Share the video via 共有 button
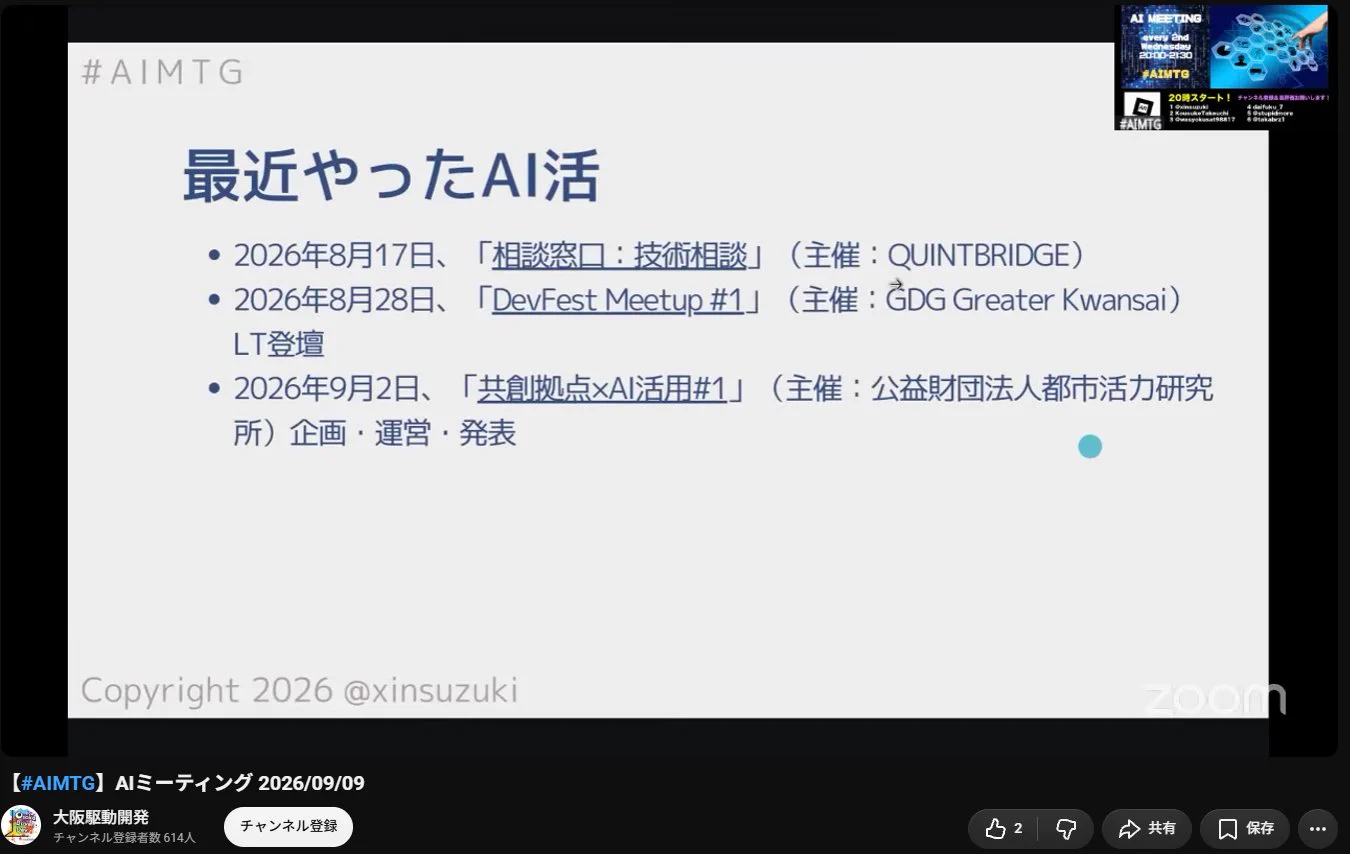 tap(1146, 828)
